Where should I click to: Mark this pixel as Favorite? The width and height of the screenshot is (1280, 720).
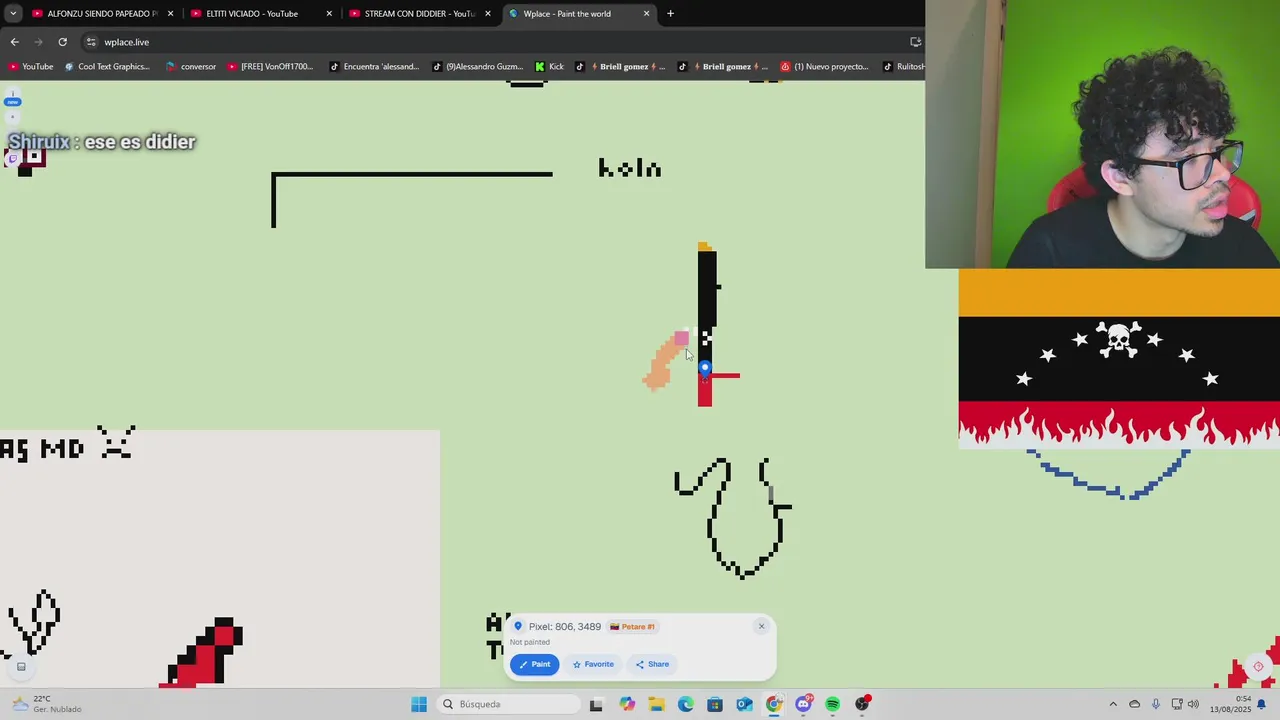pyautogui.click(x=593, y=664)
